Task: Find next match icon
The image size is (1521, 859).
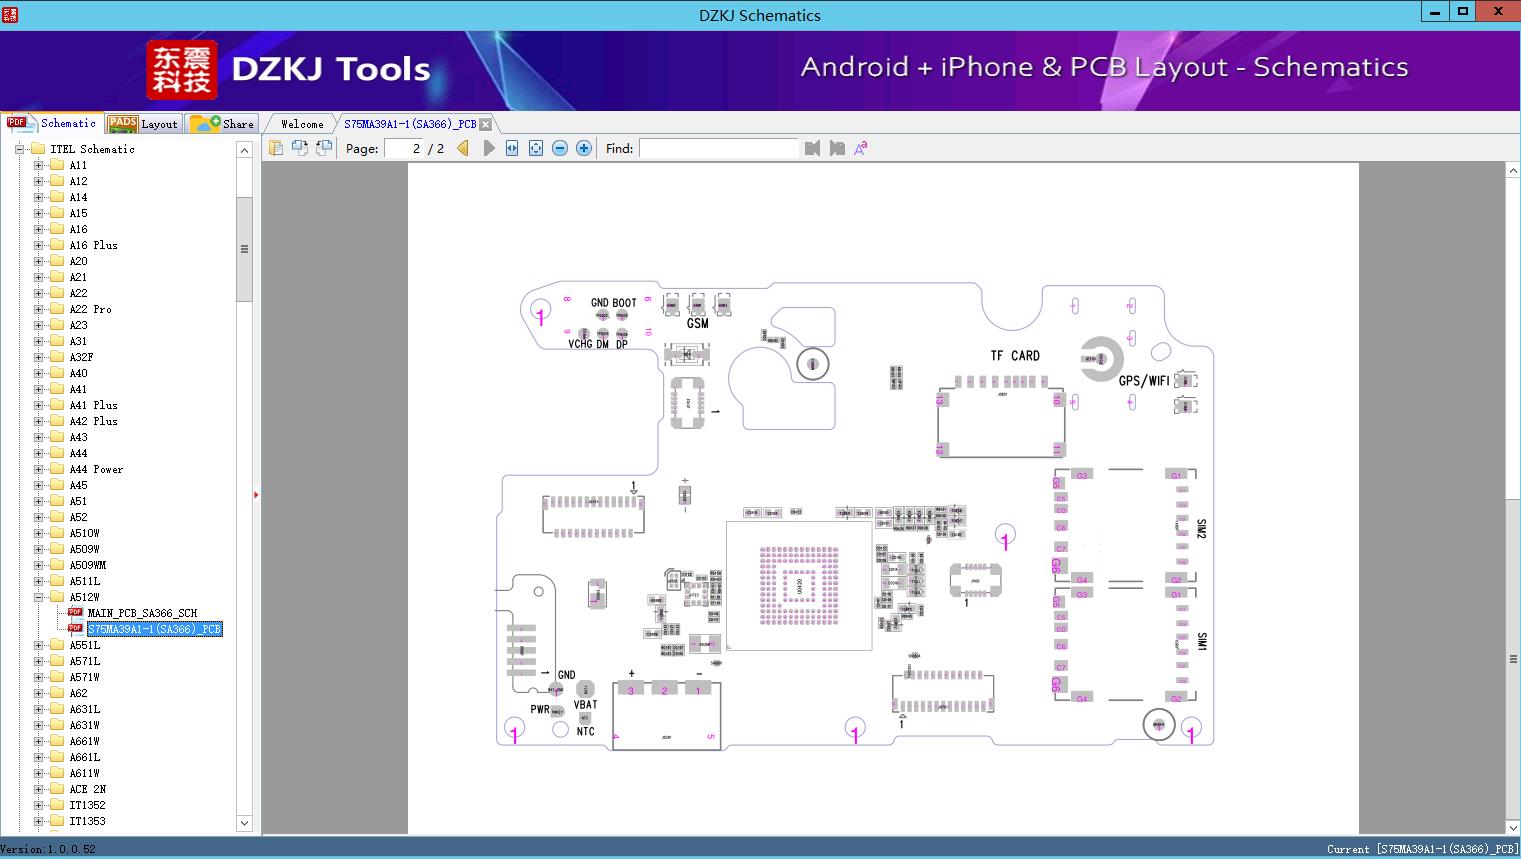Action: [x=837, y=148]
